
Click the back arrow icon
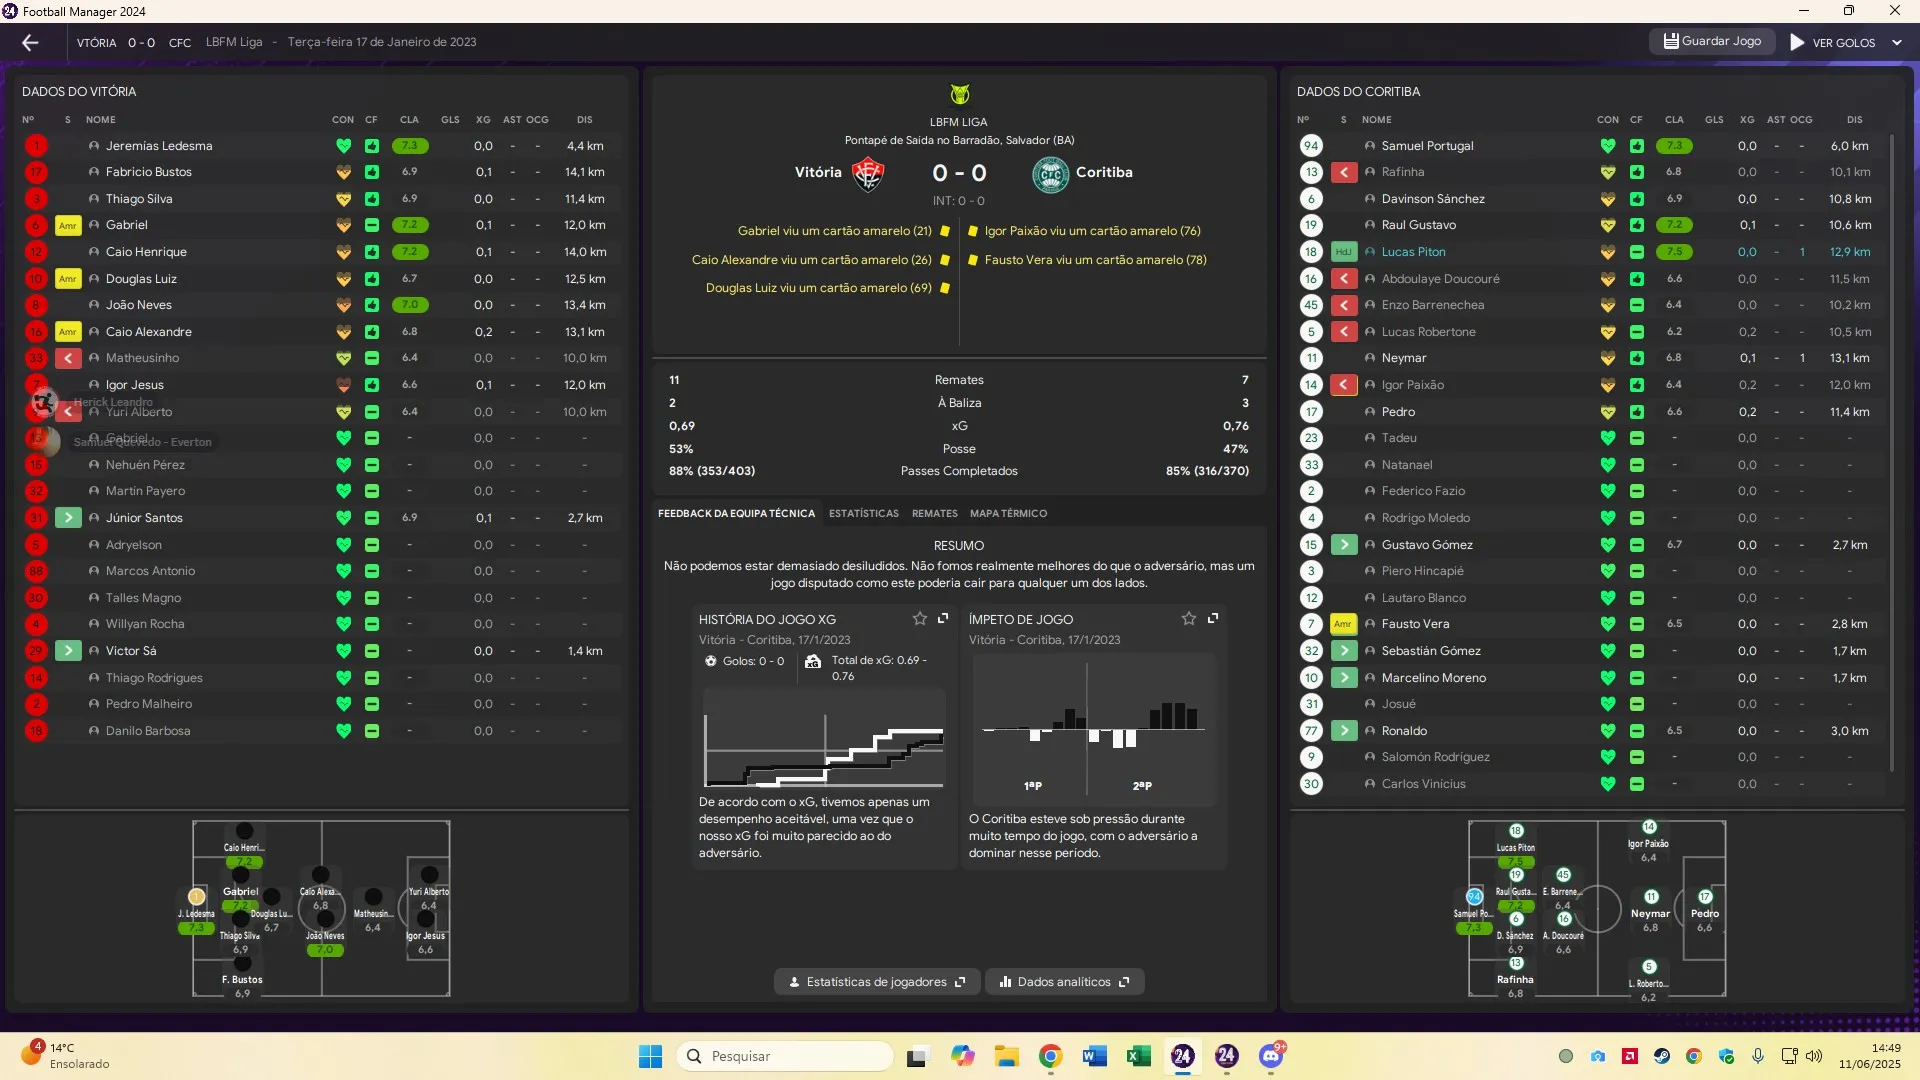30,42
